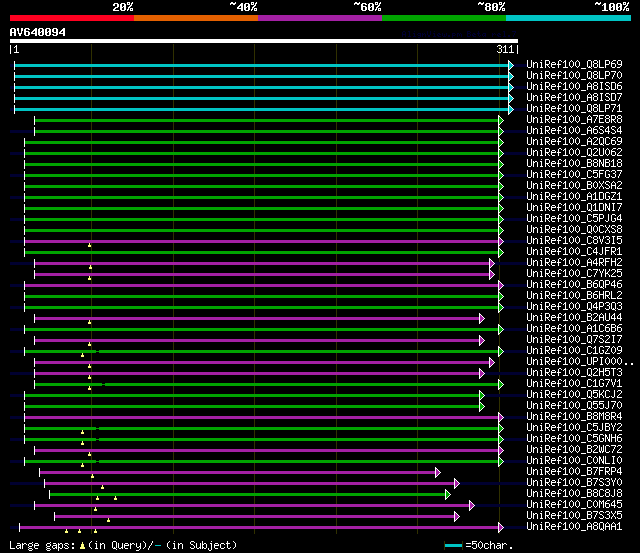Open the UniRef100_A8ISD7 entry
The width and height of the screenshot is (640, 553).
point(574,98)
